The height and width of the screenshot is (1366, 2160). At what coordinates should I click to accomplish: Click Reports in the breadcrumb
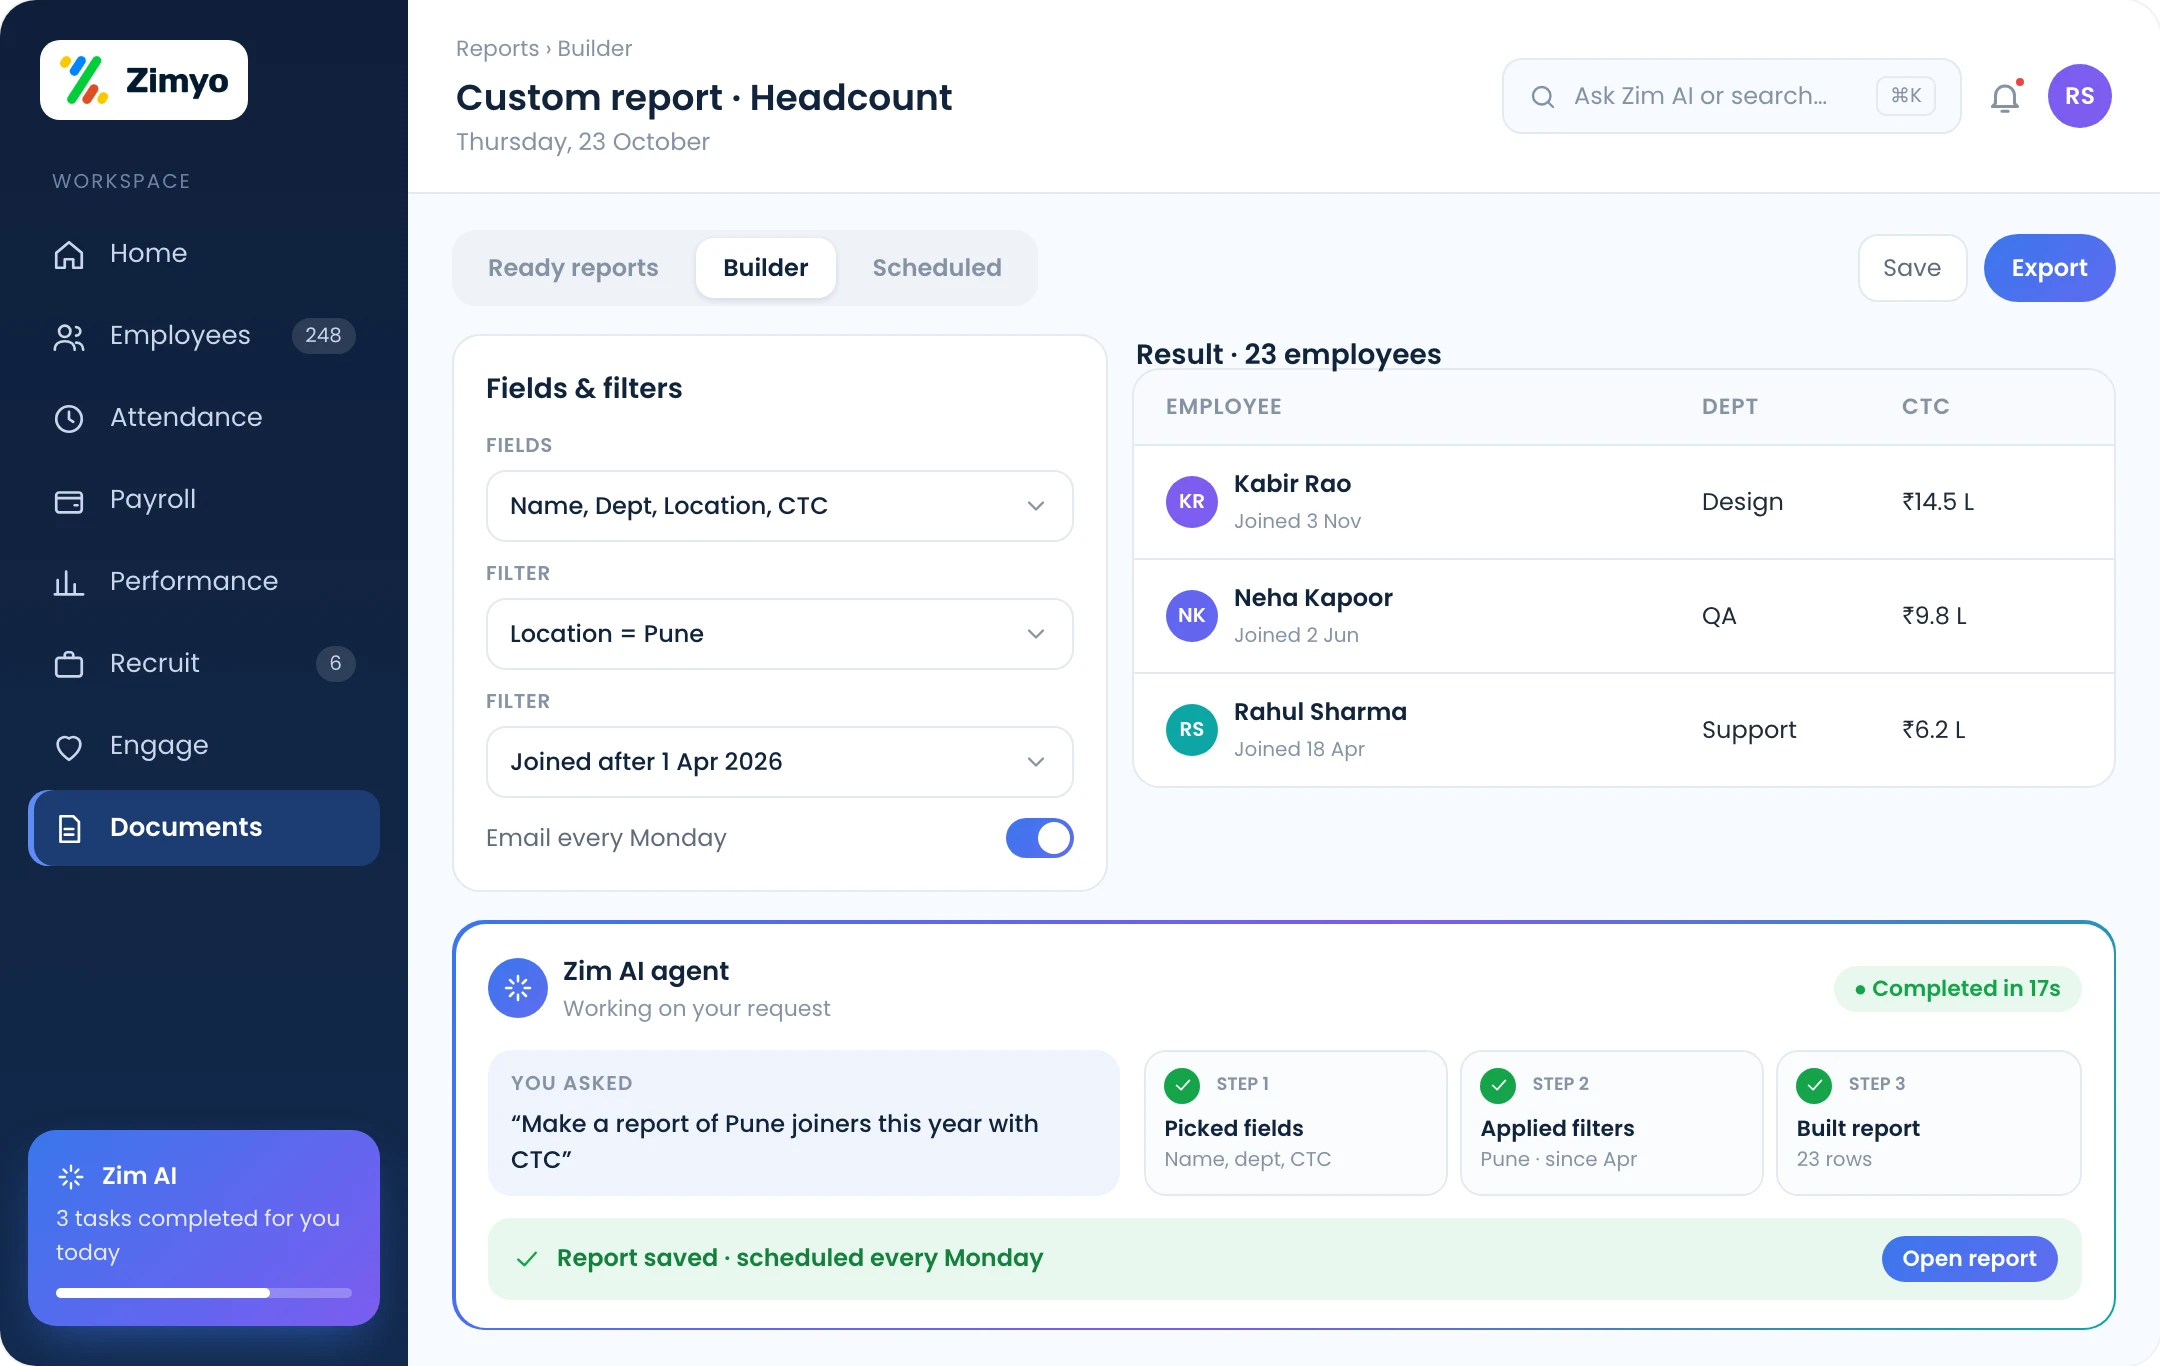[x=497, y=48]
